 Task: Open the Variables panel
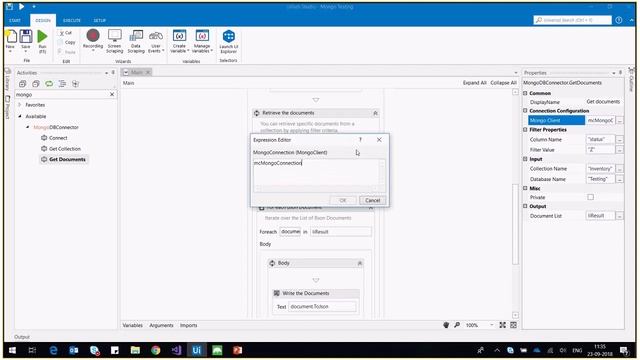[133, 325]
